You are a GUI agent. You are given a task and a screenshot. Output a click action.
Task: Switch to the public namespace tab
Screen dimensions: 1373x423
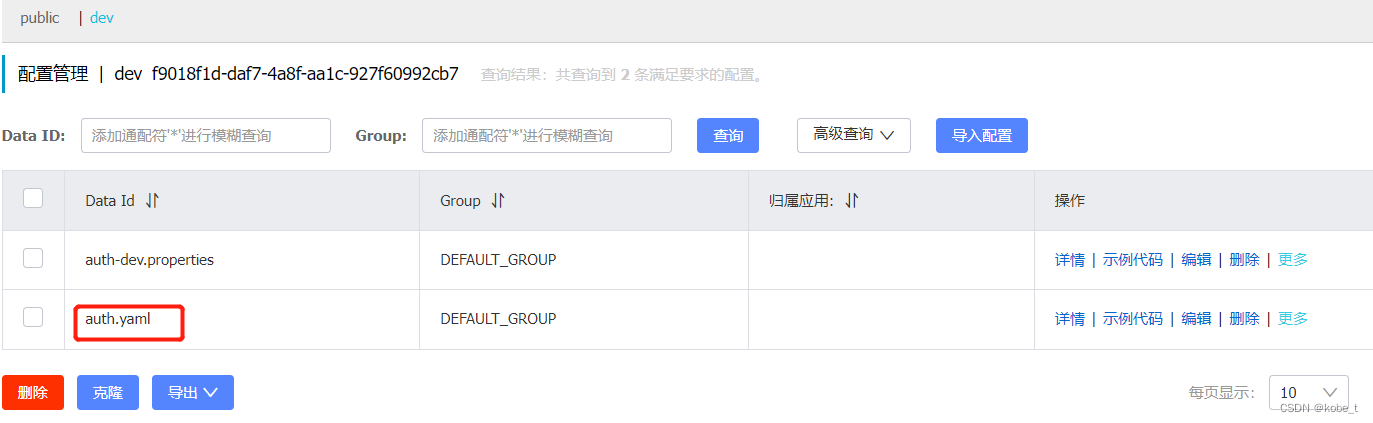click(39, 18)
